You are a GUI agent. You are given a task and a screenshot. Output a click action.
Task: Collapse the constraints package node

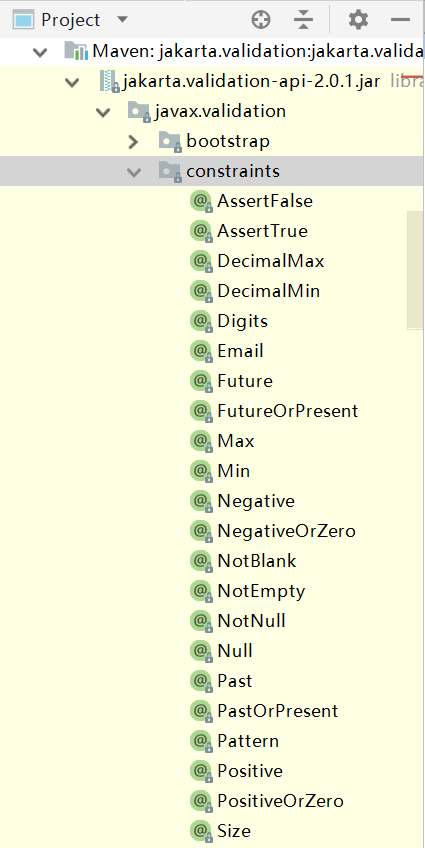pos(133,172)
